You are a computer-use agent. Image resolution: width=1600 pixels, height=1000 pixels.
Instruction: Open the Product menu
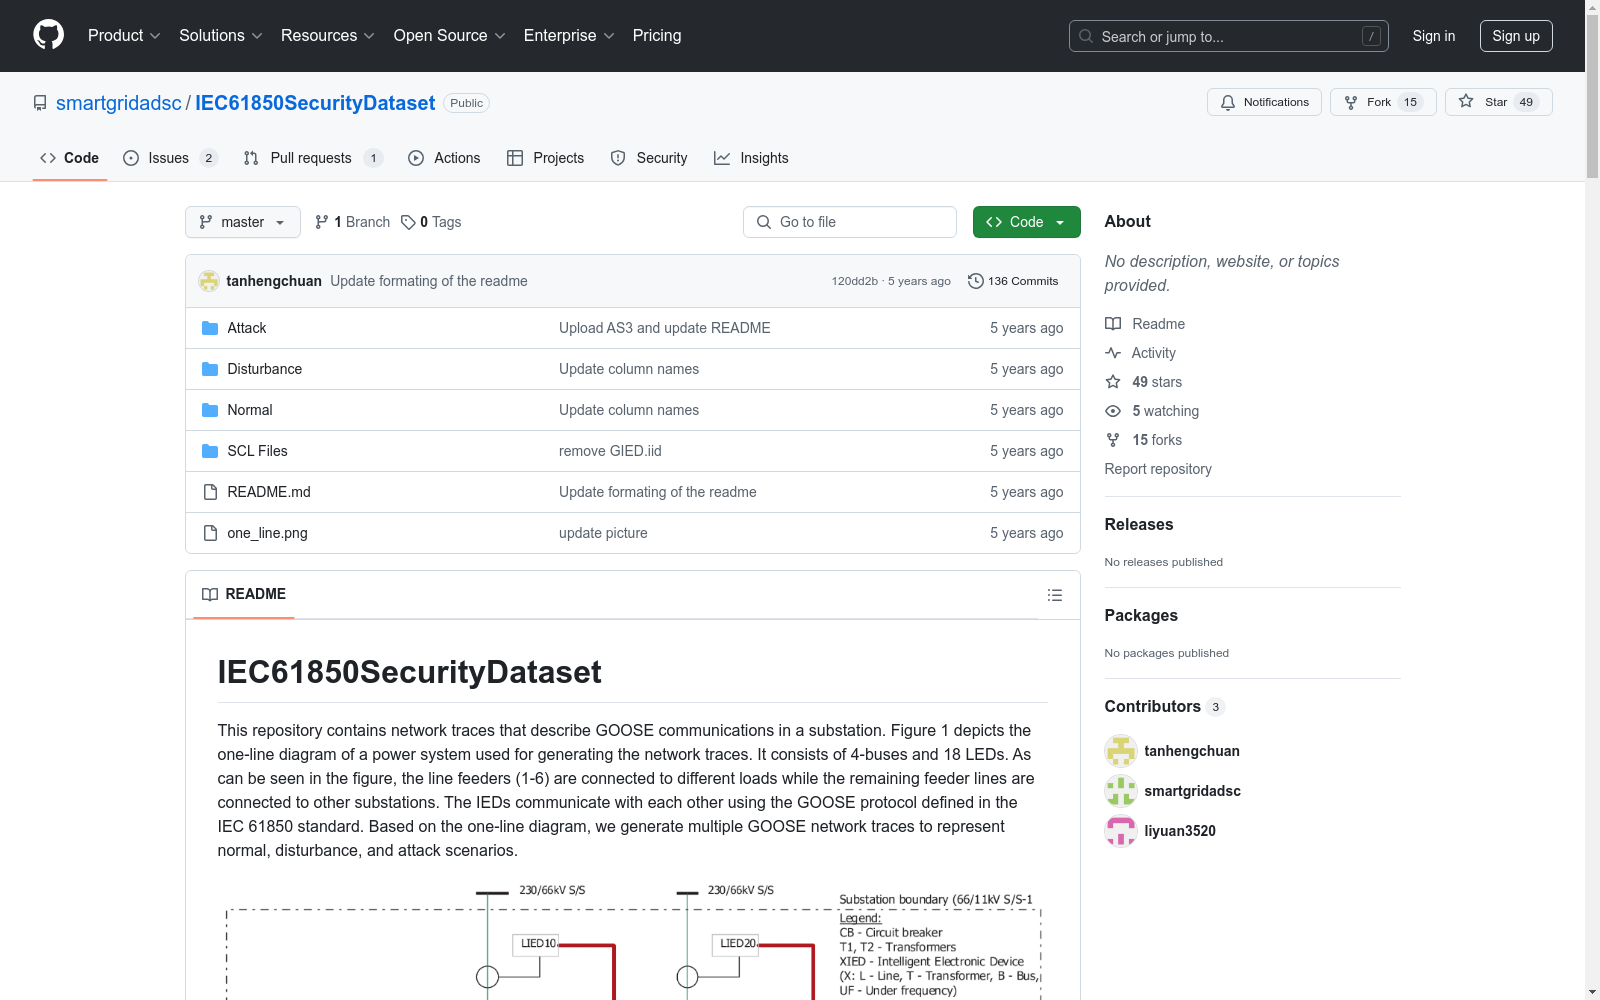124,35
